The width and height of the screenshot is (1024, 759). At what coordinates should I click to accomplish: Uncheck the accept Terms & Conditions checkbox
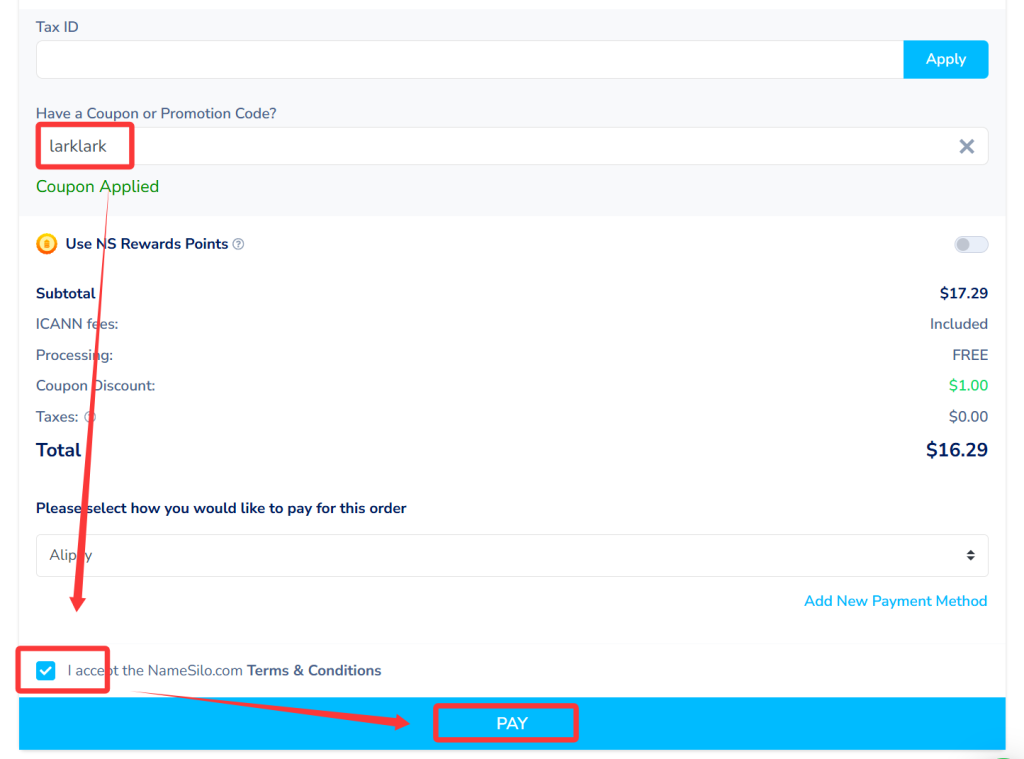(x=46, y=670)
